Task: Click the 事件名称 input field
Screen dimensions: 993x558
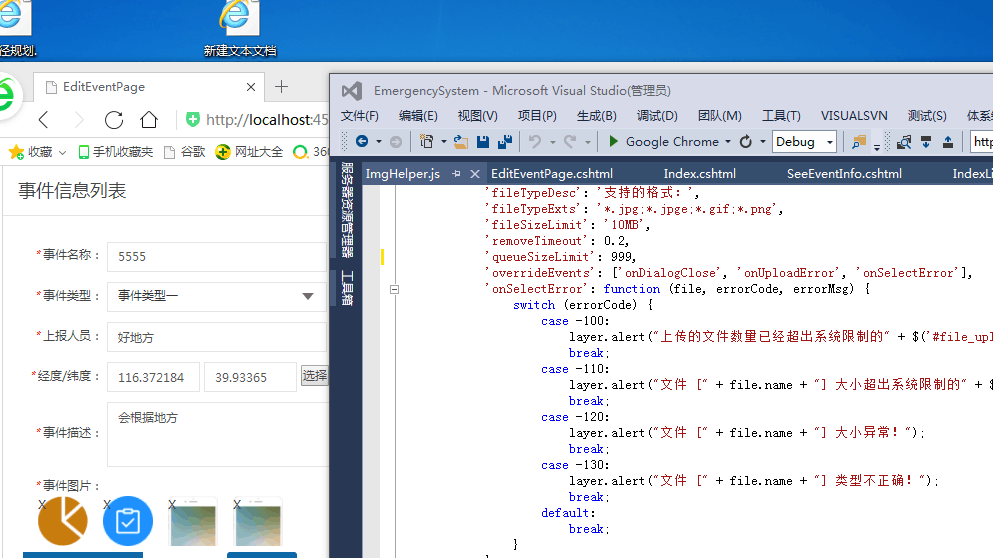Action: point(215,256)
